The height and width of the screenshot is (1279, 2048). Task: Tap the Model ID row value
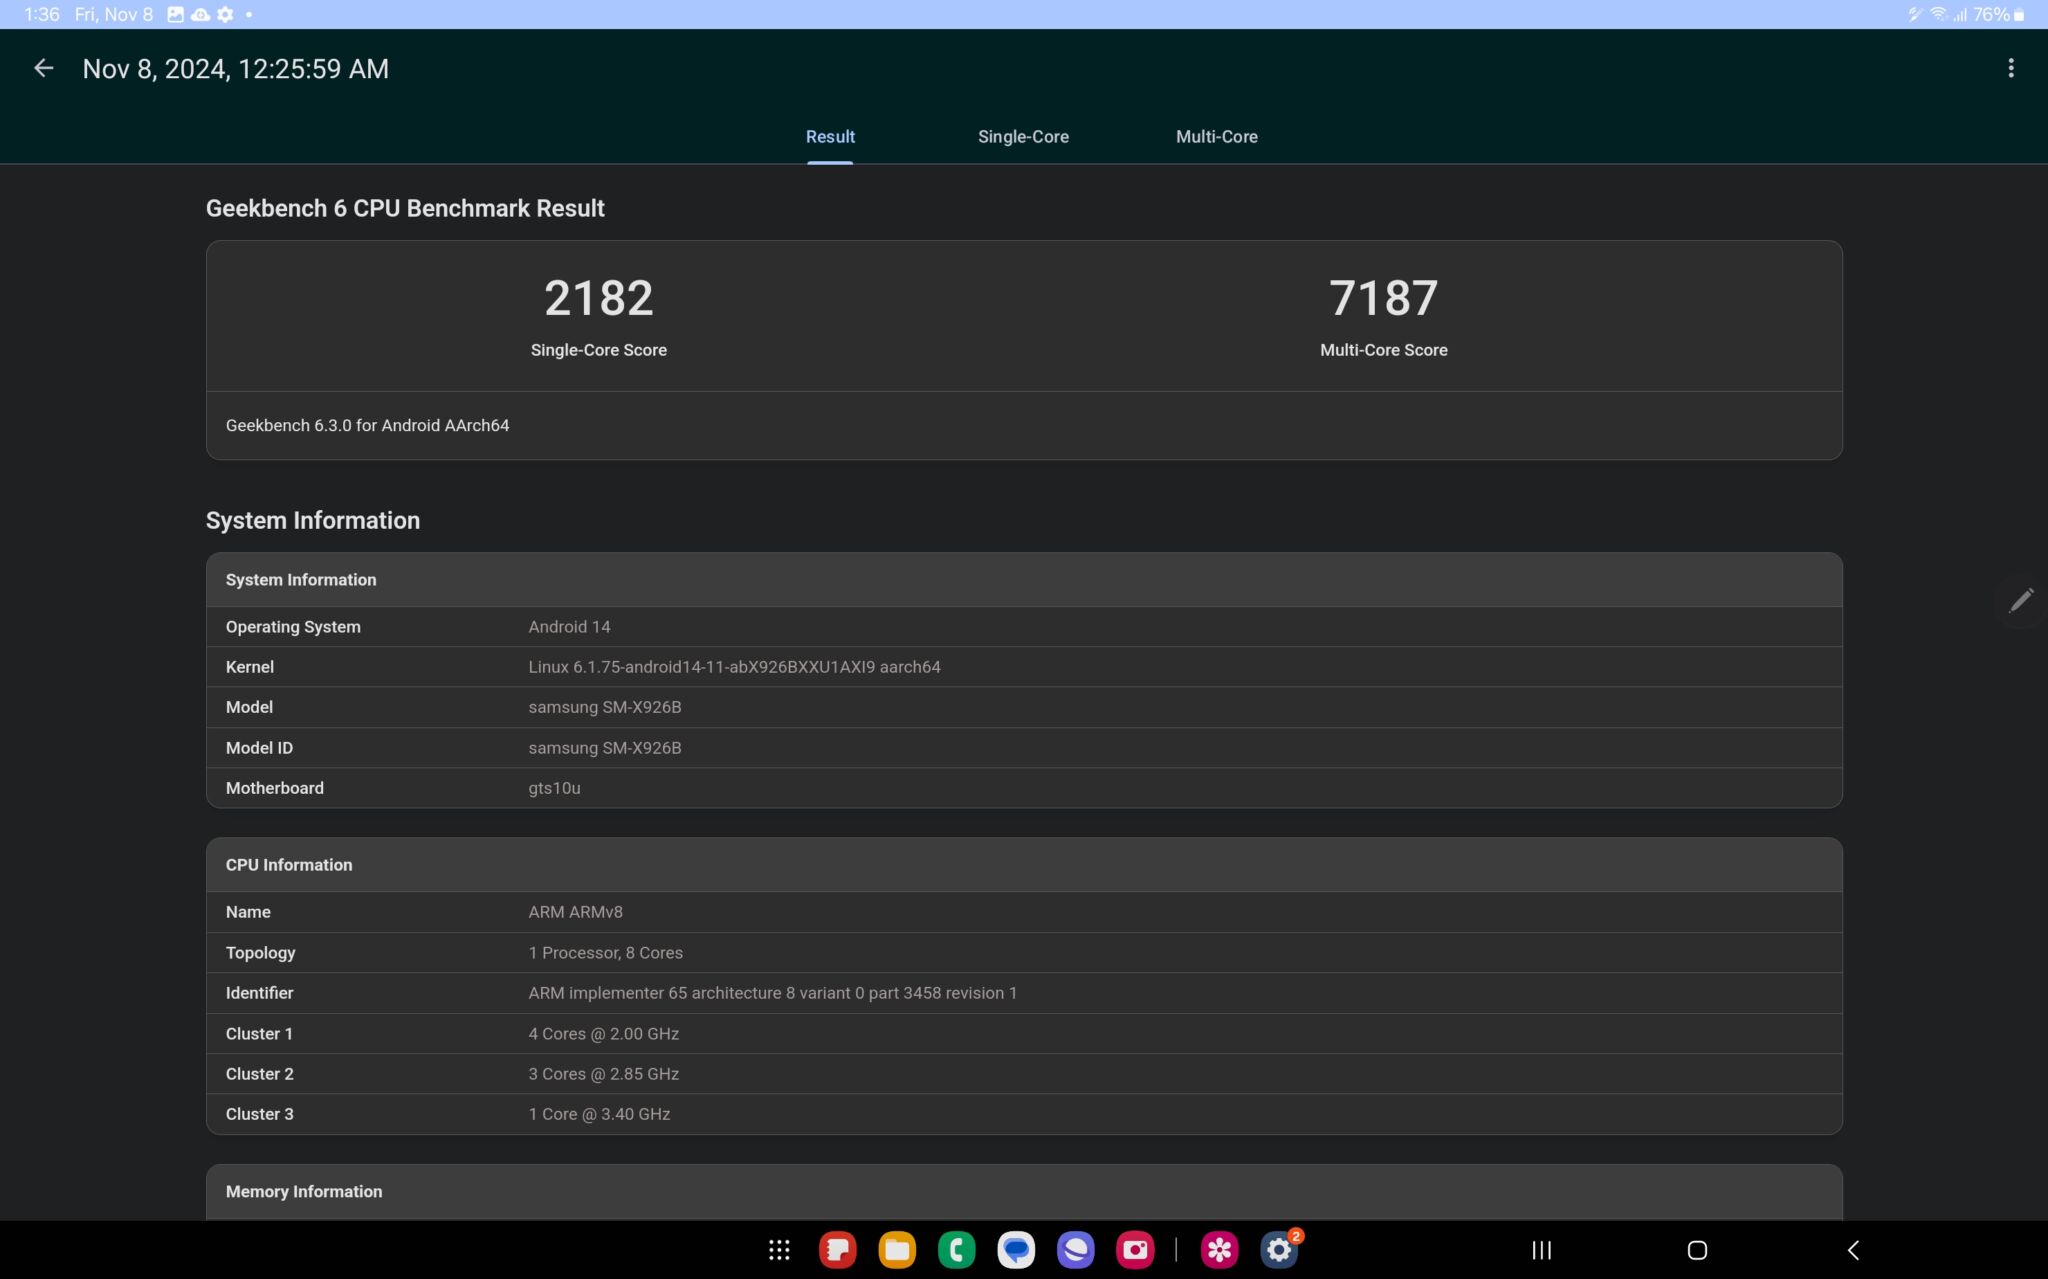(x=604, y=748)
